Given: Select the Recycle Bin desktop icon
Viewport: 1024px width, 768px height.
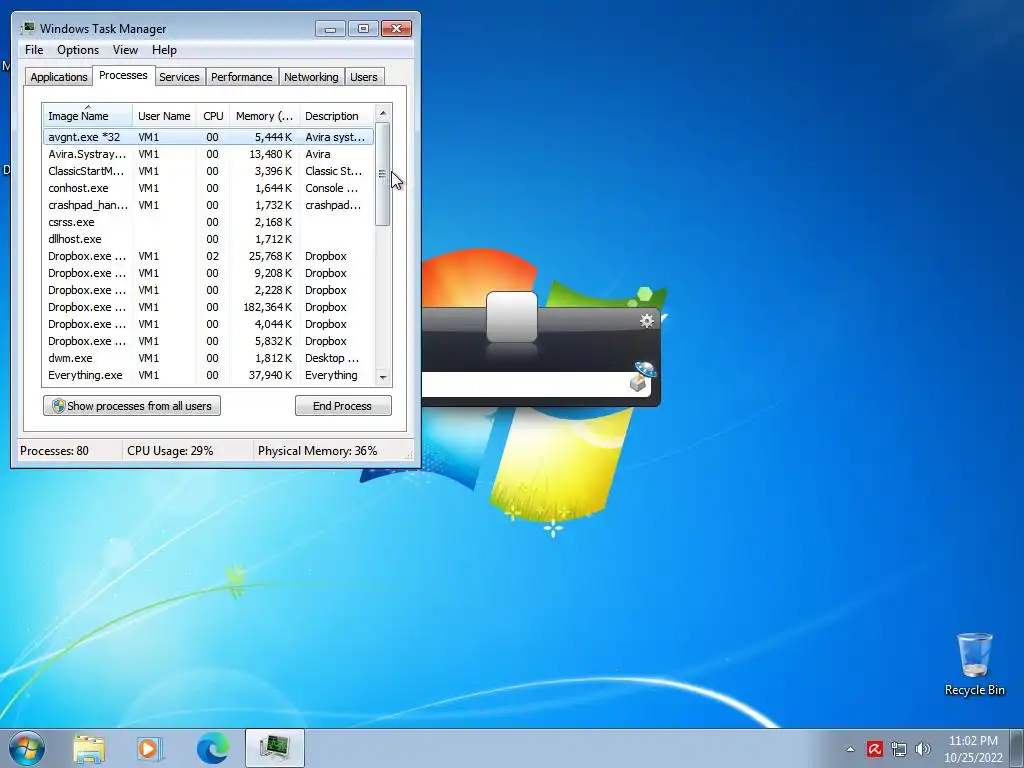Looking at the screenshot, I should (x=974, y=664).
